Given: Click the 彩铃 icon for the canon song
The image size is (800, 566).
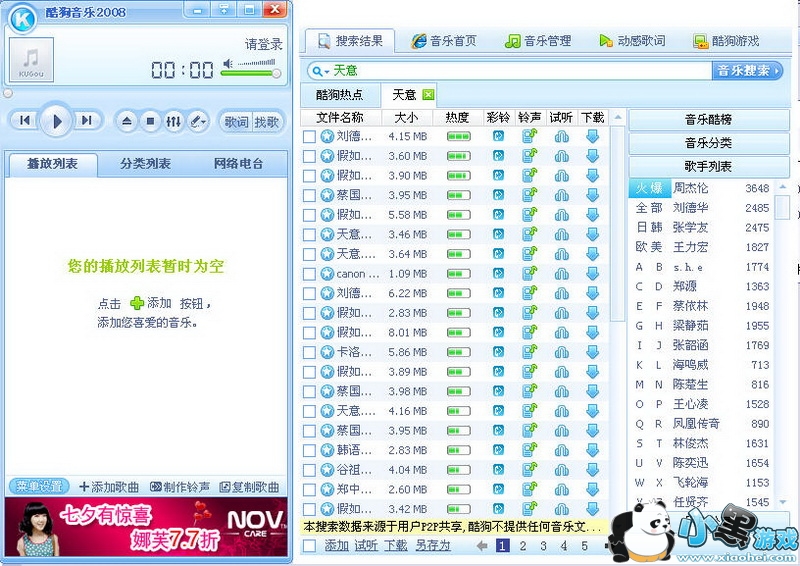Looking at the screenshot, I should click(498, 274).
